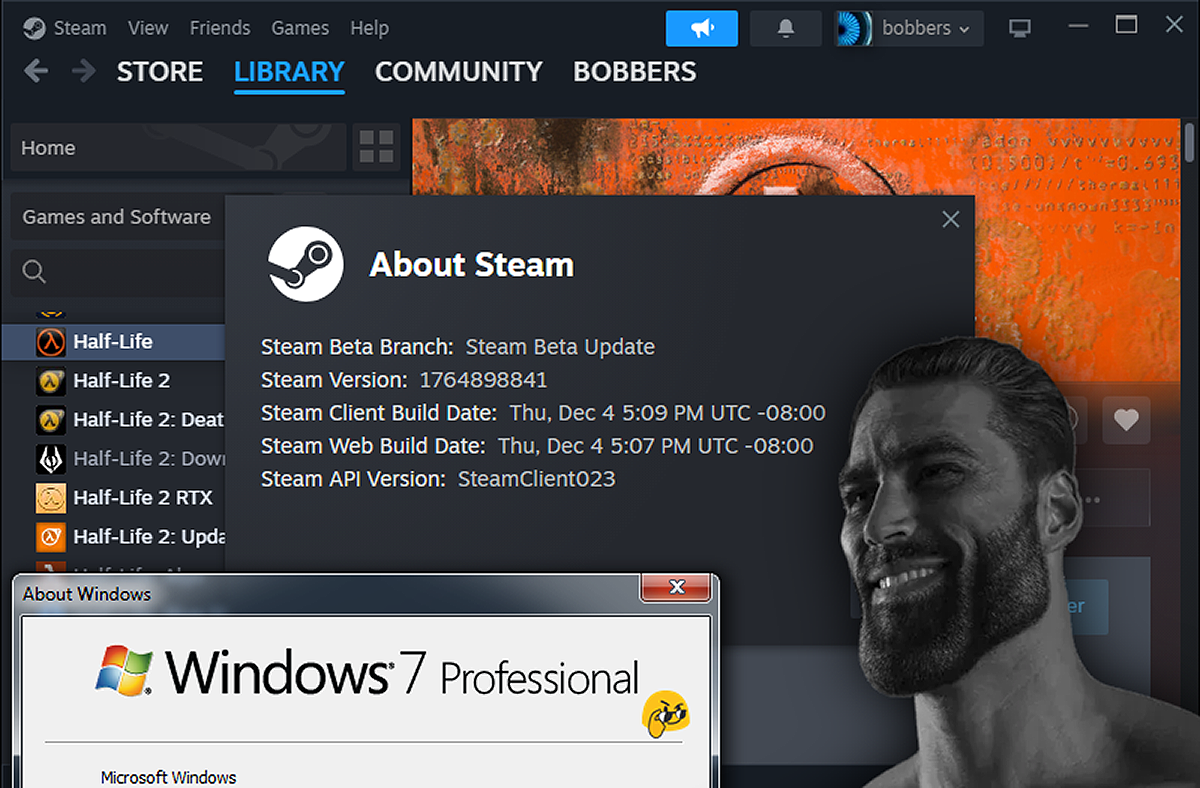Screen dimensions: 1200x788
Task: Go to the COMMUNITY tab
Action: (x=458, y=72)
